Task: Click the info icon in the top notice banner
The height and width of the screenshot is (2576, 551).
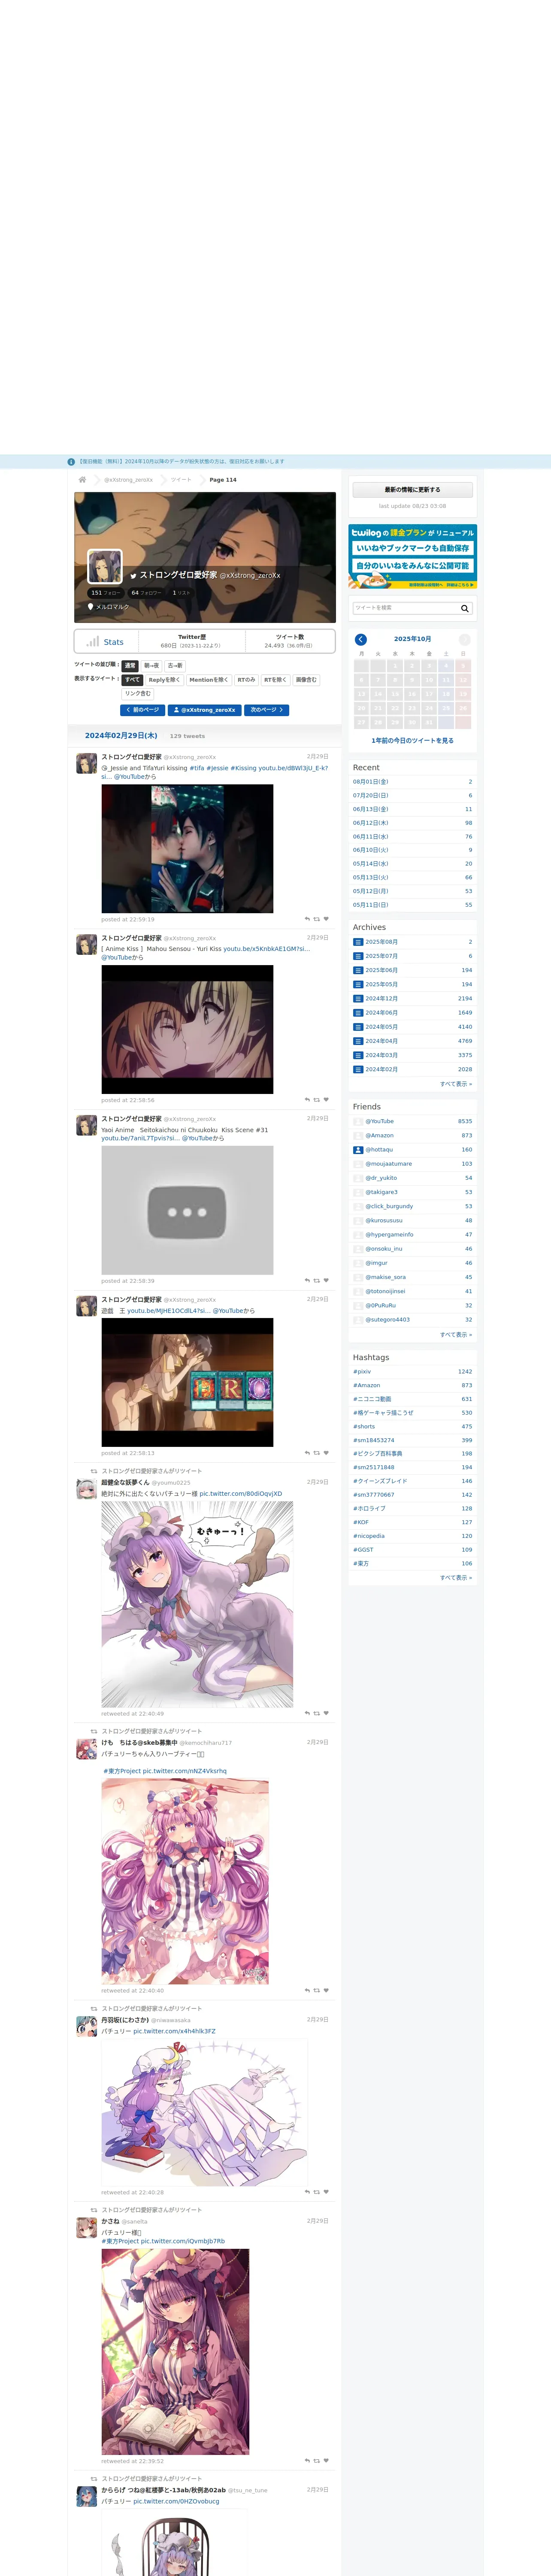Action: point(71,462)
